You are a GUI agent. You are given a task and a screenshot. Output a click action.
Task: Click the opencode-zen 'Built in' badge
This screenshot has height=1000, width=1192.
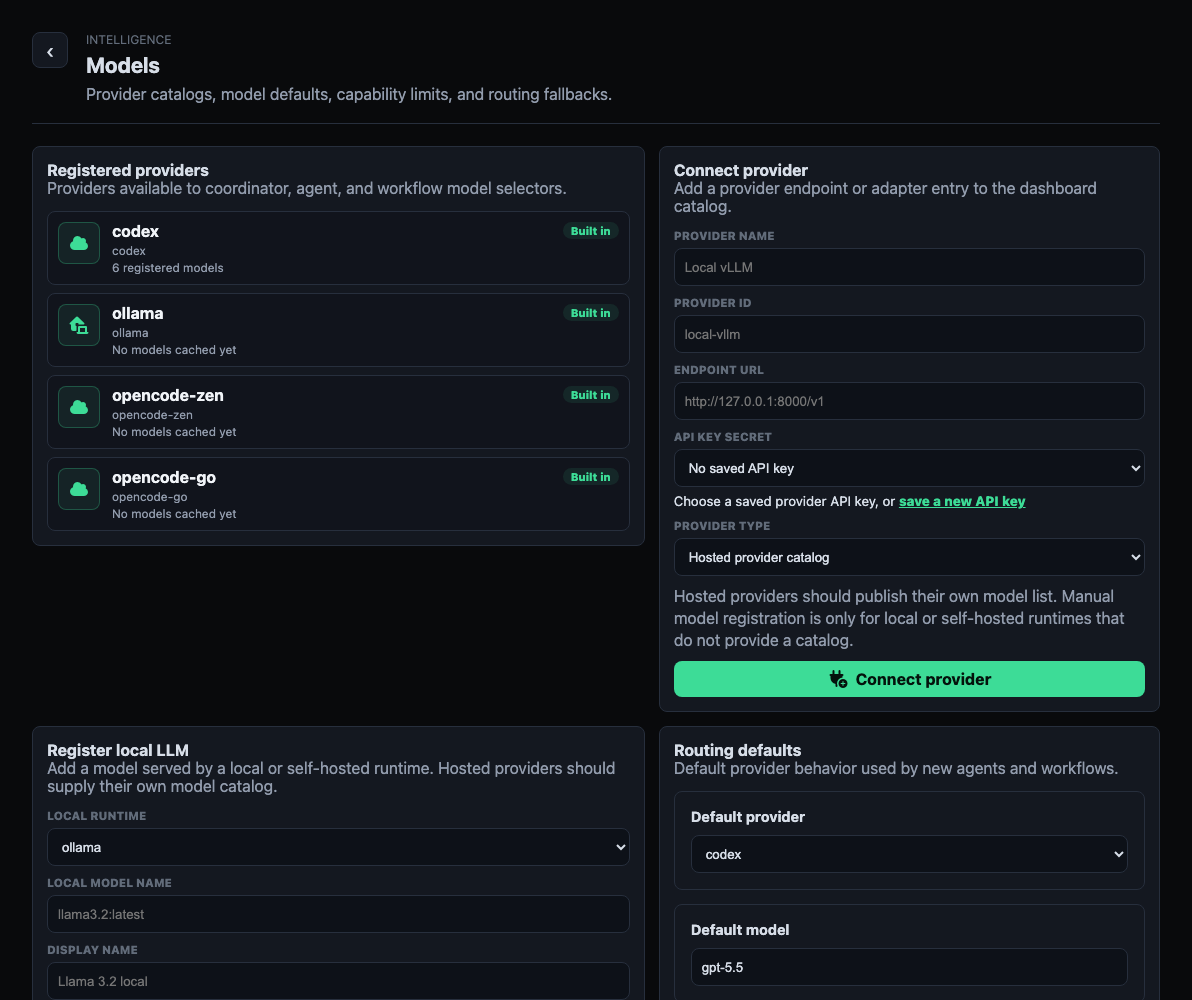tap(591, 395)
